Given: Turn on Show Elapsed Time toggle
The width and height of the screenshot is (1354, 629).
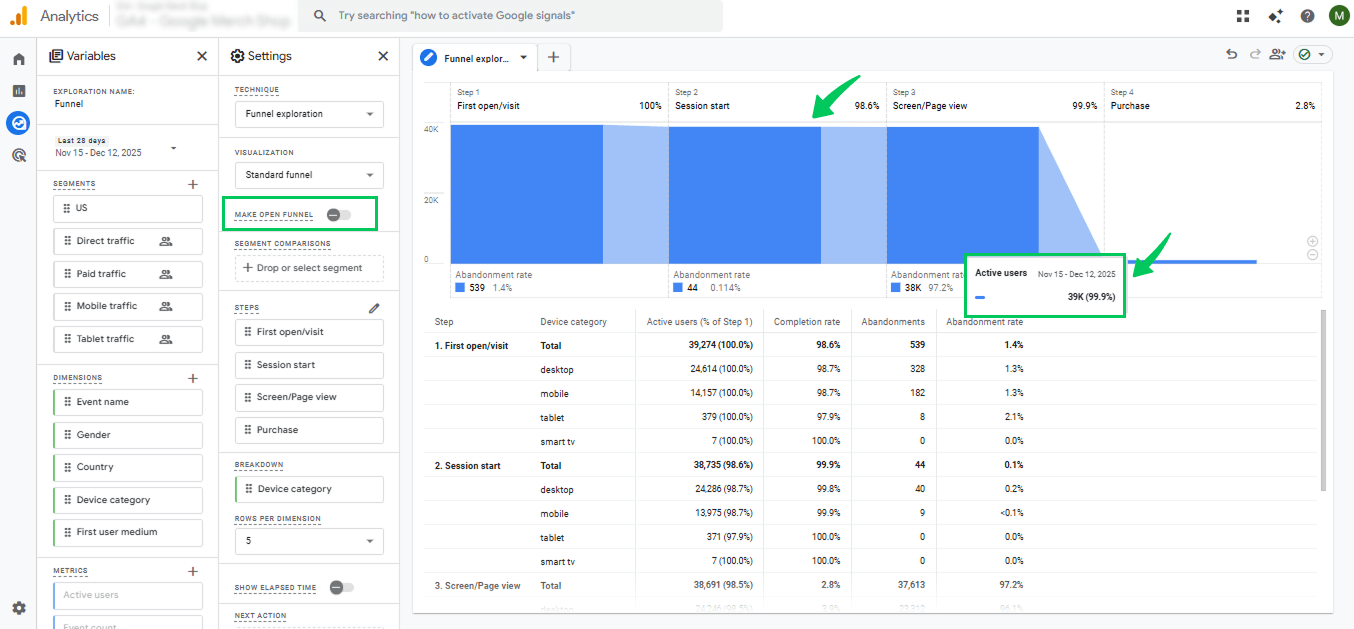Looking at the screenshot, I should 341,588.
